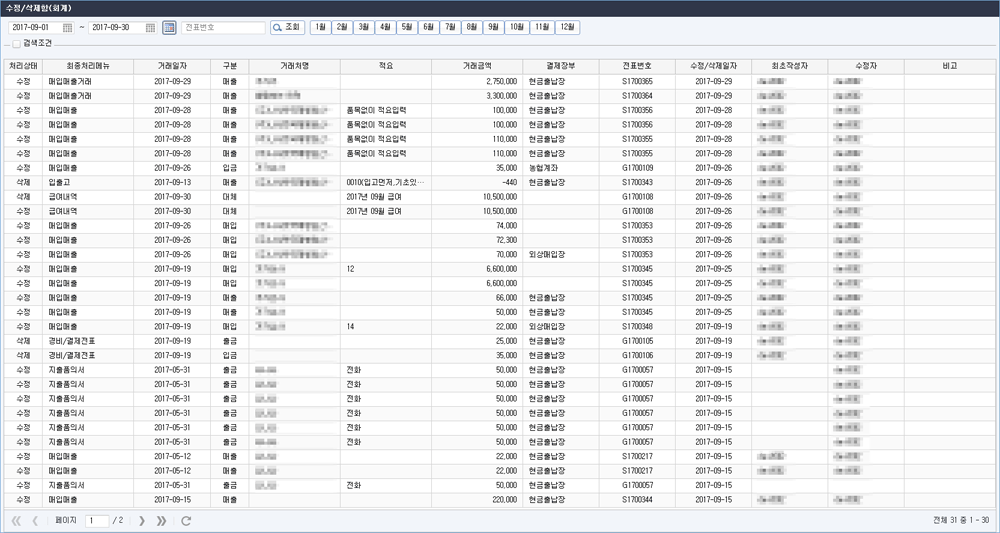Select the 3월 month button
The height and width of the screenshot is (533, 1000).
(364, 27)
